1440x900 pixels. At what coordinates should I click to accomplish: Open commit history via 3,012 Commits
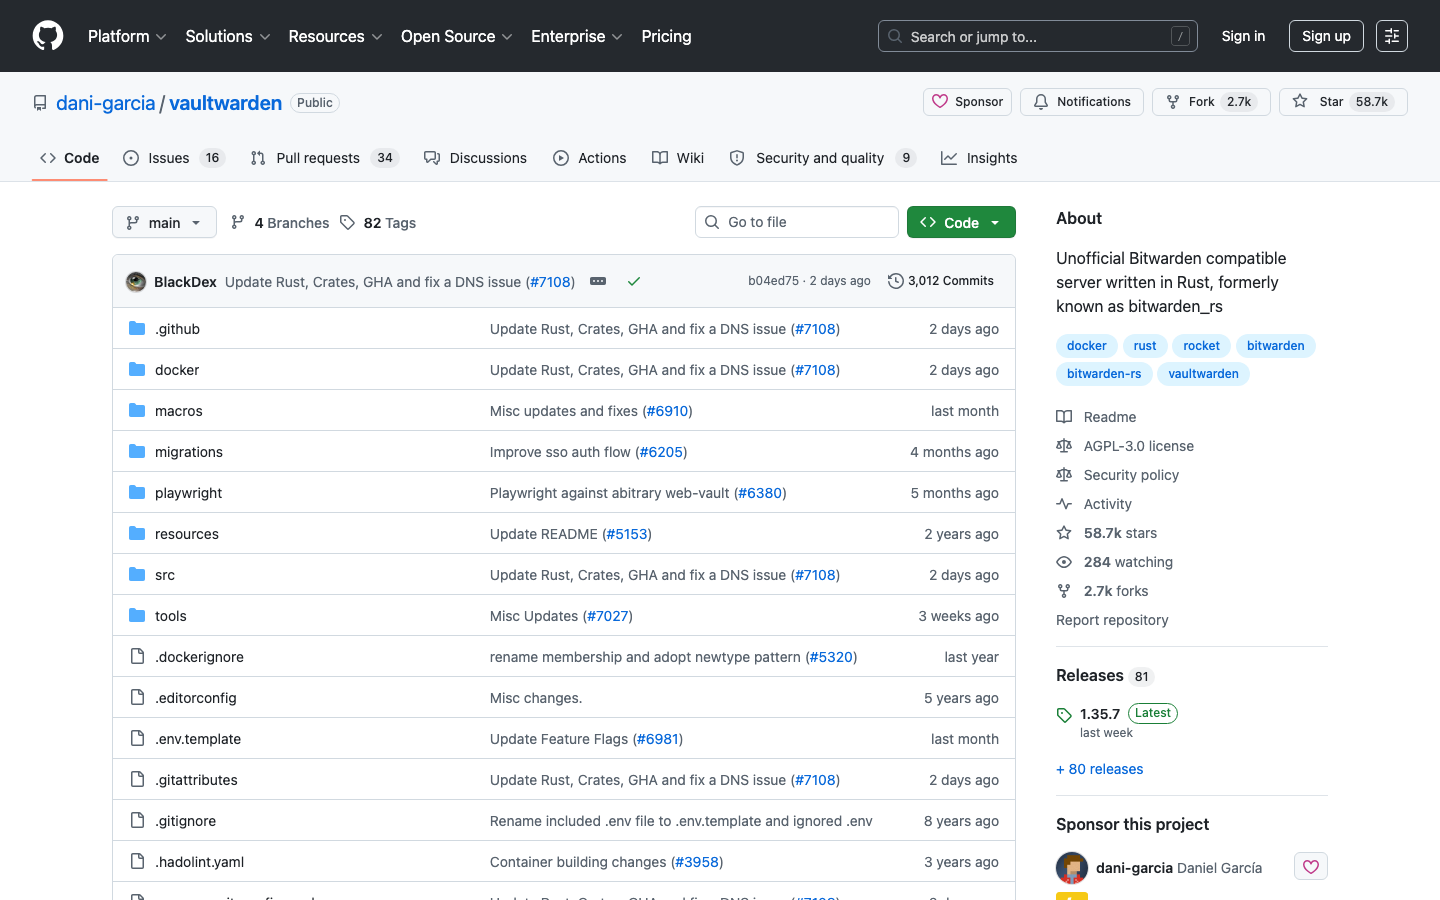pos(941,281)
